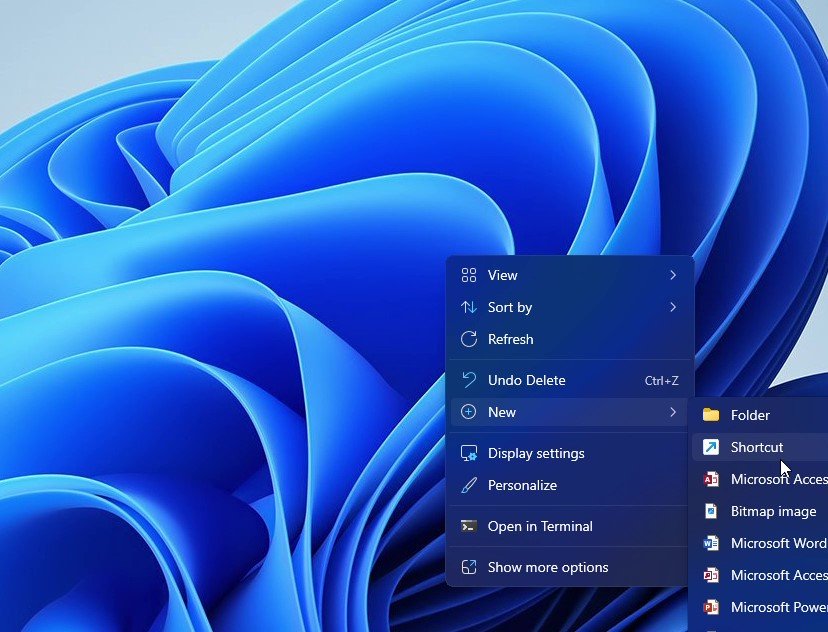Expand the View submenu chevron
This screenshot has width=828, height=632.
point(674,274)
